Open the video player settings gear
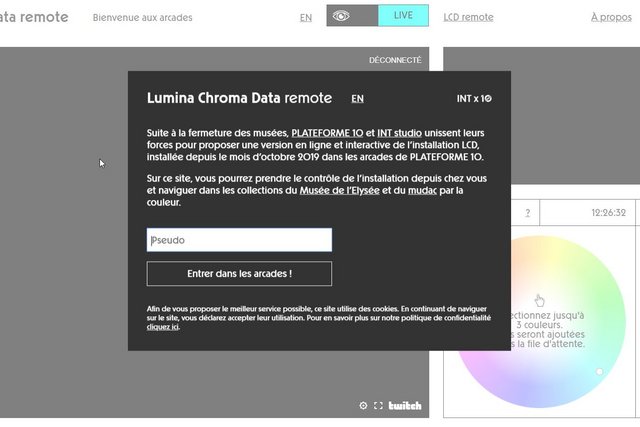 pos(363,406)
